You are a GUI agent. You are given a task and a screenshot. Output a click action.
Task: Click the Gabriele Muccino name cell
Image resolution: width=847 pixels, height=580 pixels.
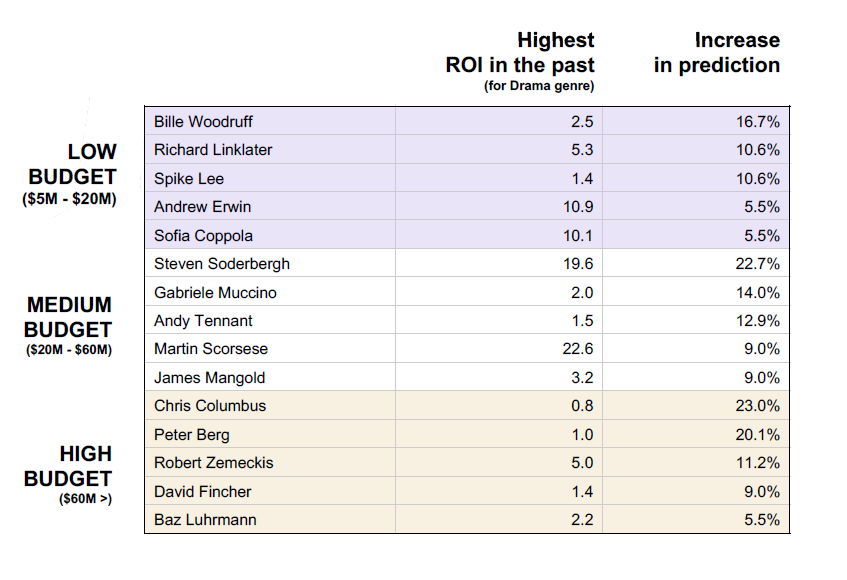[215, 293]
